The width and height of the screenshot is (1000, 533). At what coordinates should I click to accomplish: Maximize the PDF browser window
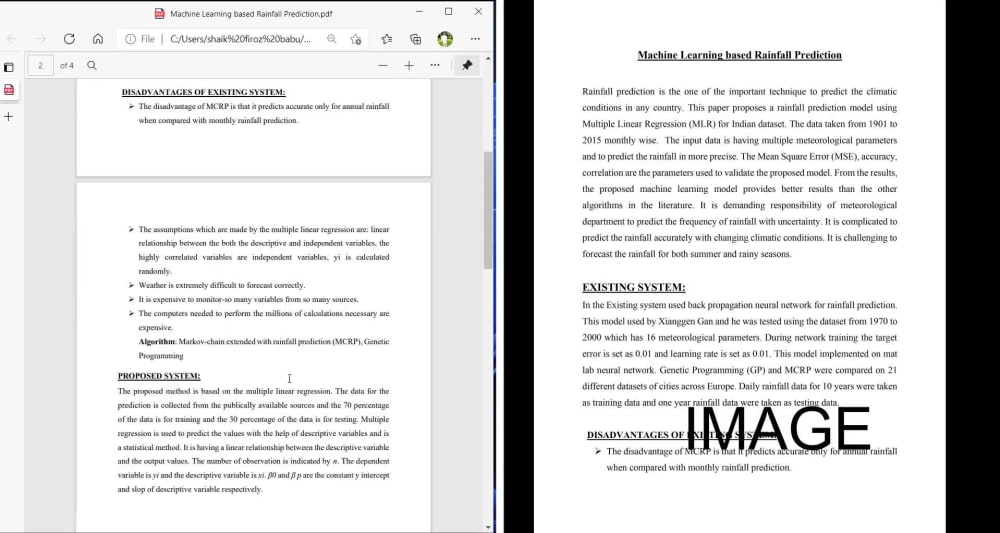pyautogui.click(x=448, y=11)
